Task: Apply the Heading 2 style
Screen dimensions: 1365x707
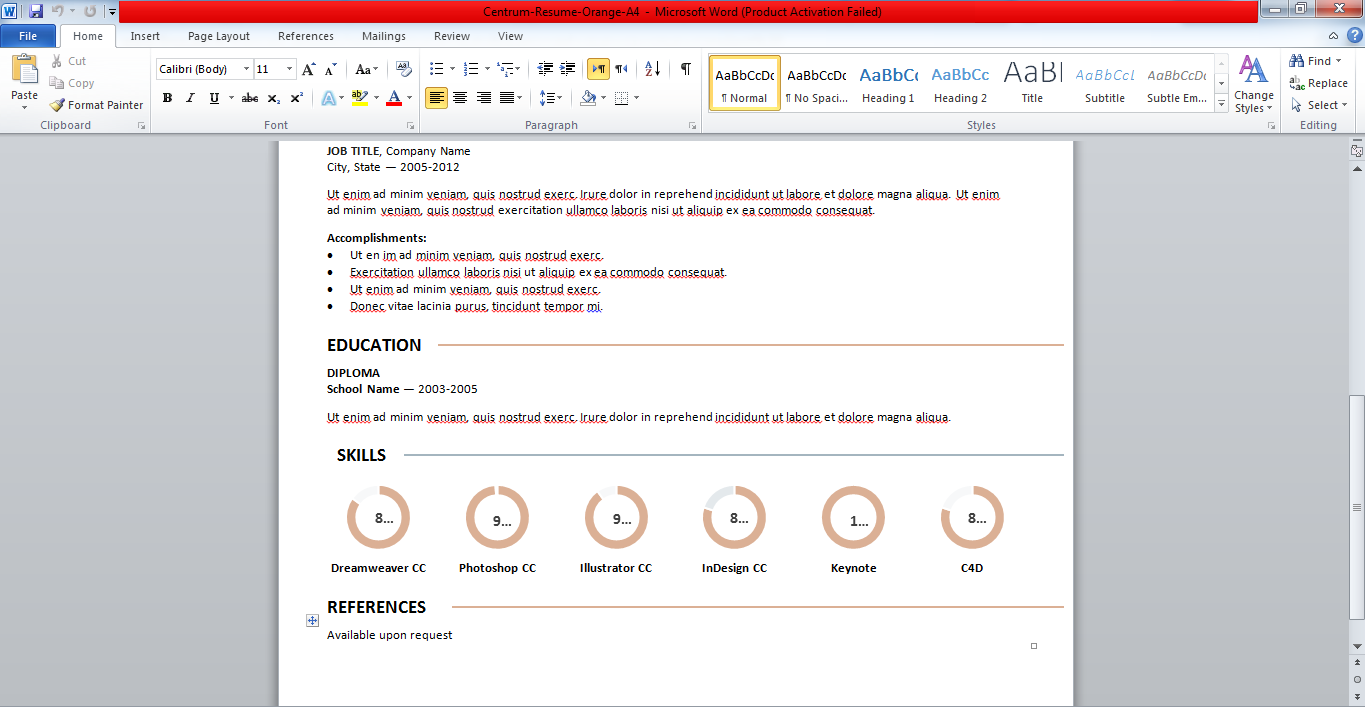Action: pos(960,83)
